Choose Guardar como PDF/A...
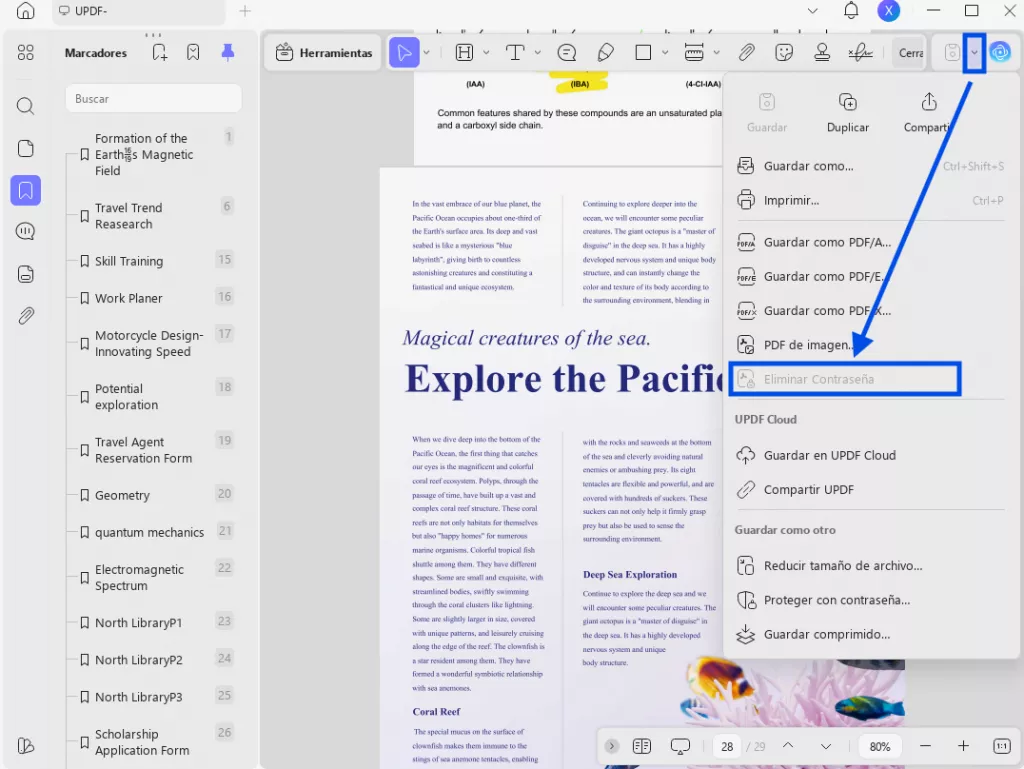1024x769 pixels. coord(871,242)
